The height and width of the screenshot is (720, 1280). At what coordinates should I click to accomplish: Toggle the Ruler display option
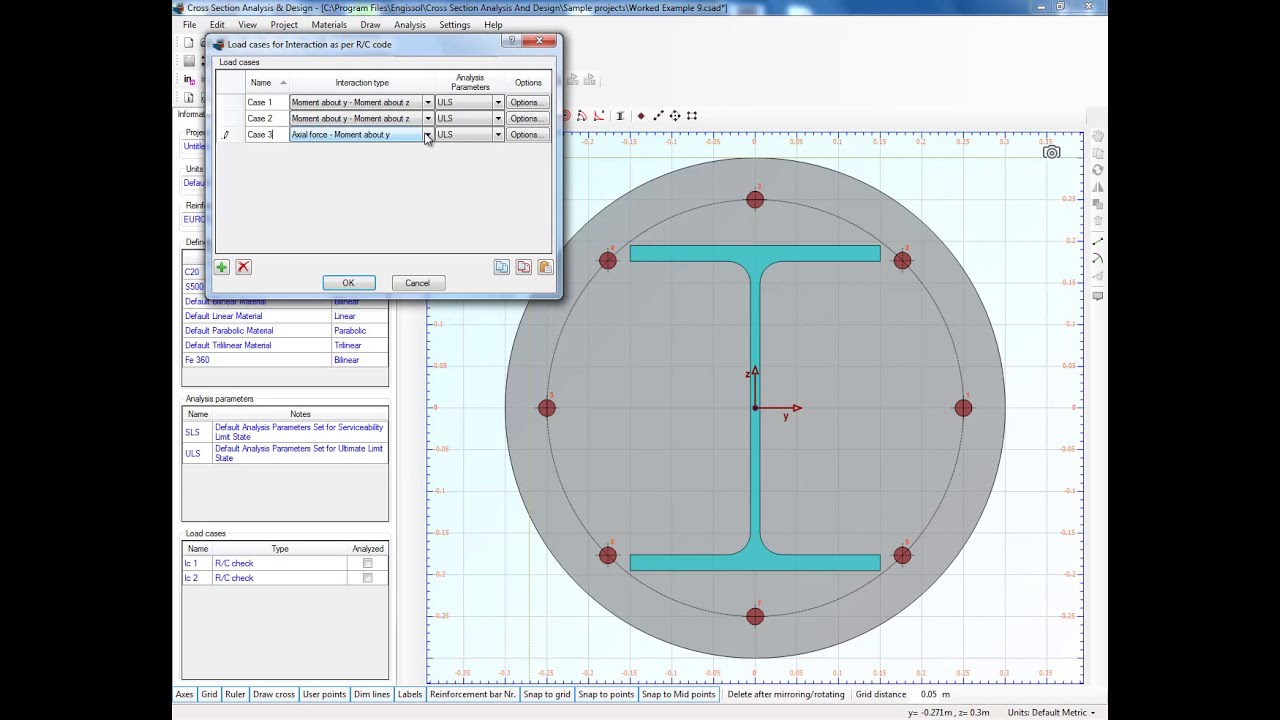pos(235,694)
